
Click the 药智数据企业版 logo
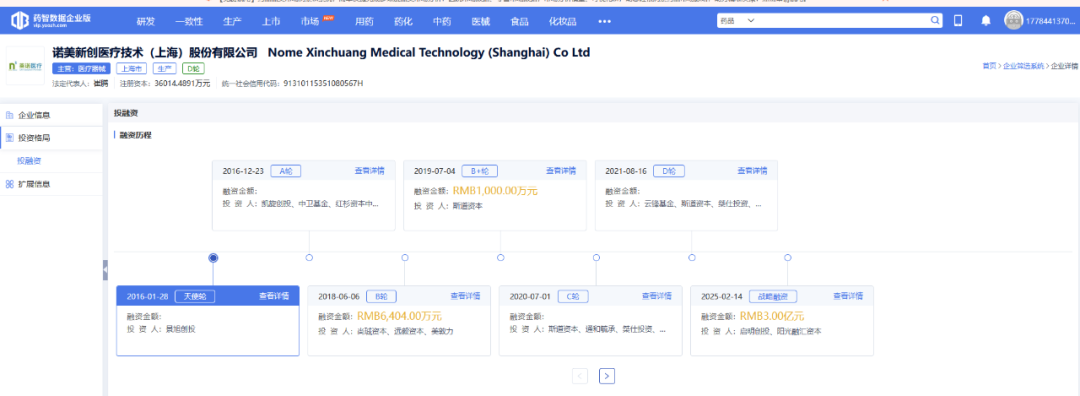50,21
